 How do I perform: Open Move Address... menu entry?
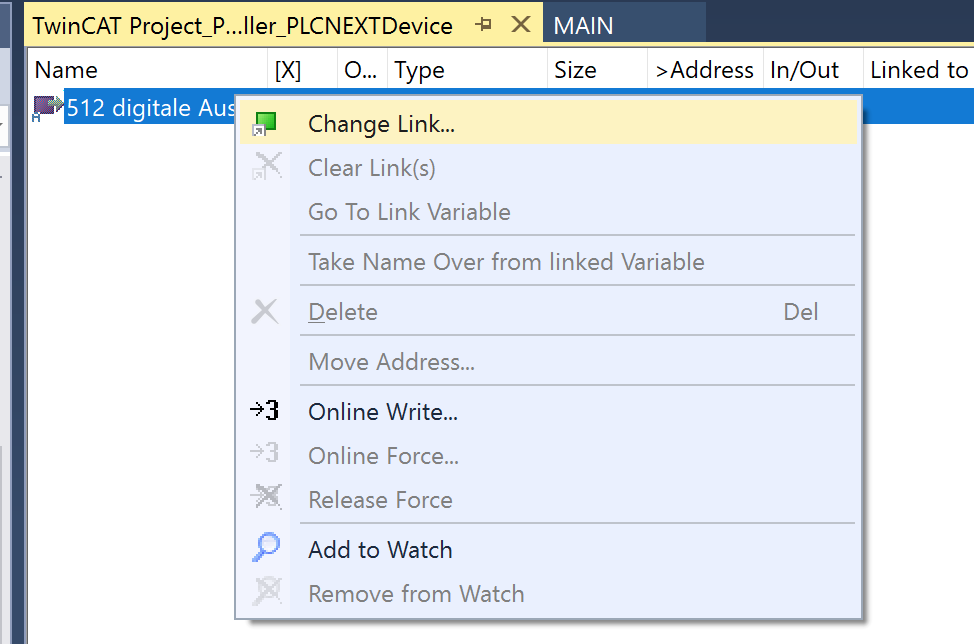click(548, 361)
